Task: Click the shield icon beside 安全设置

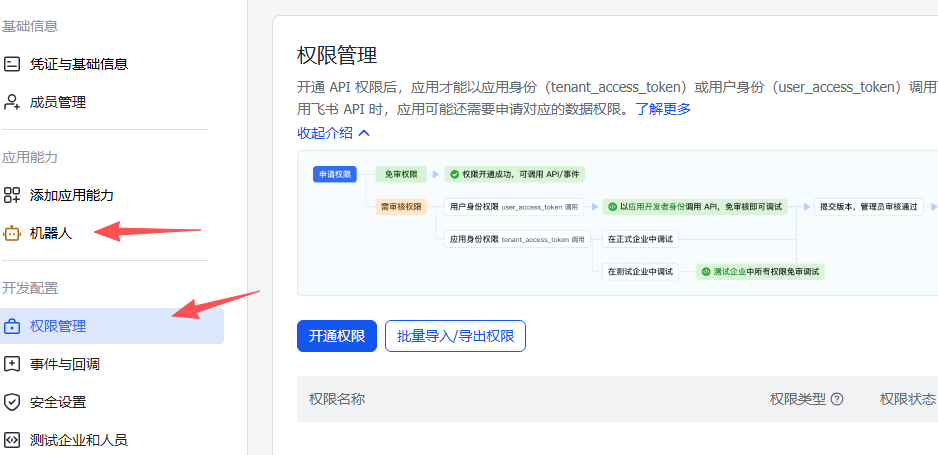Action: (11, 402)
